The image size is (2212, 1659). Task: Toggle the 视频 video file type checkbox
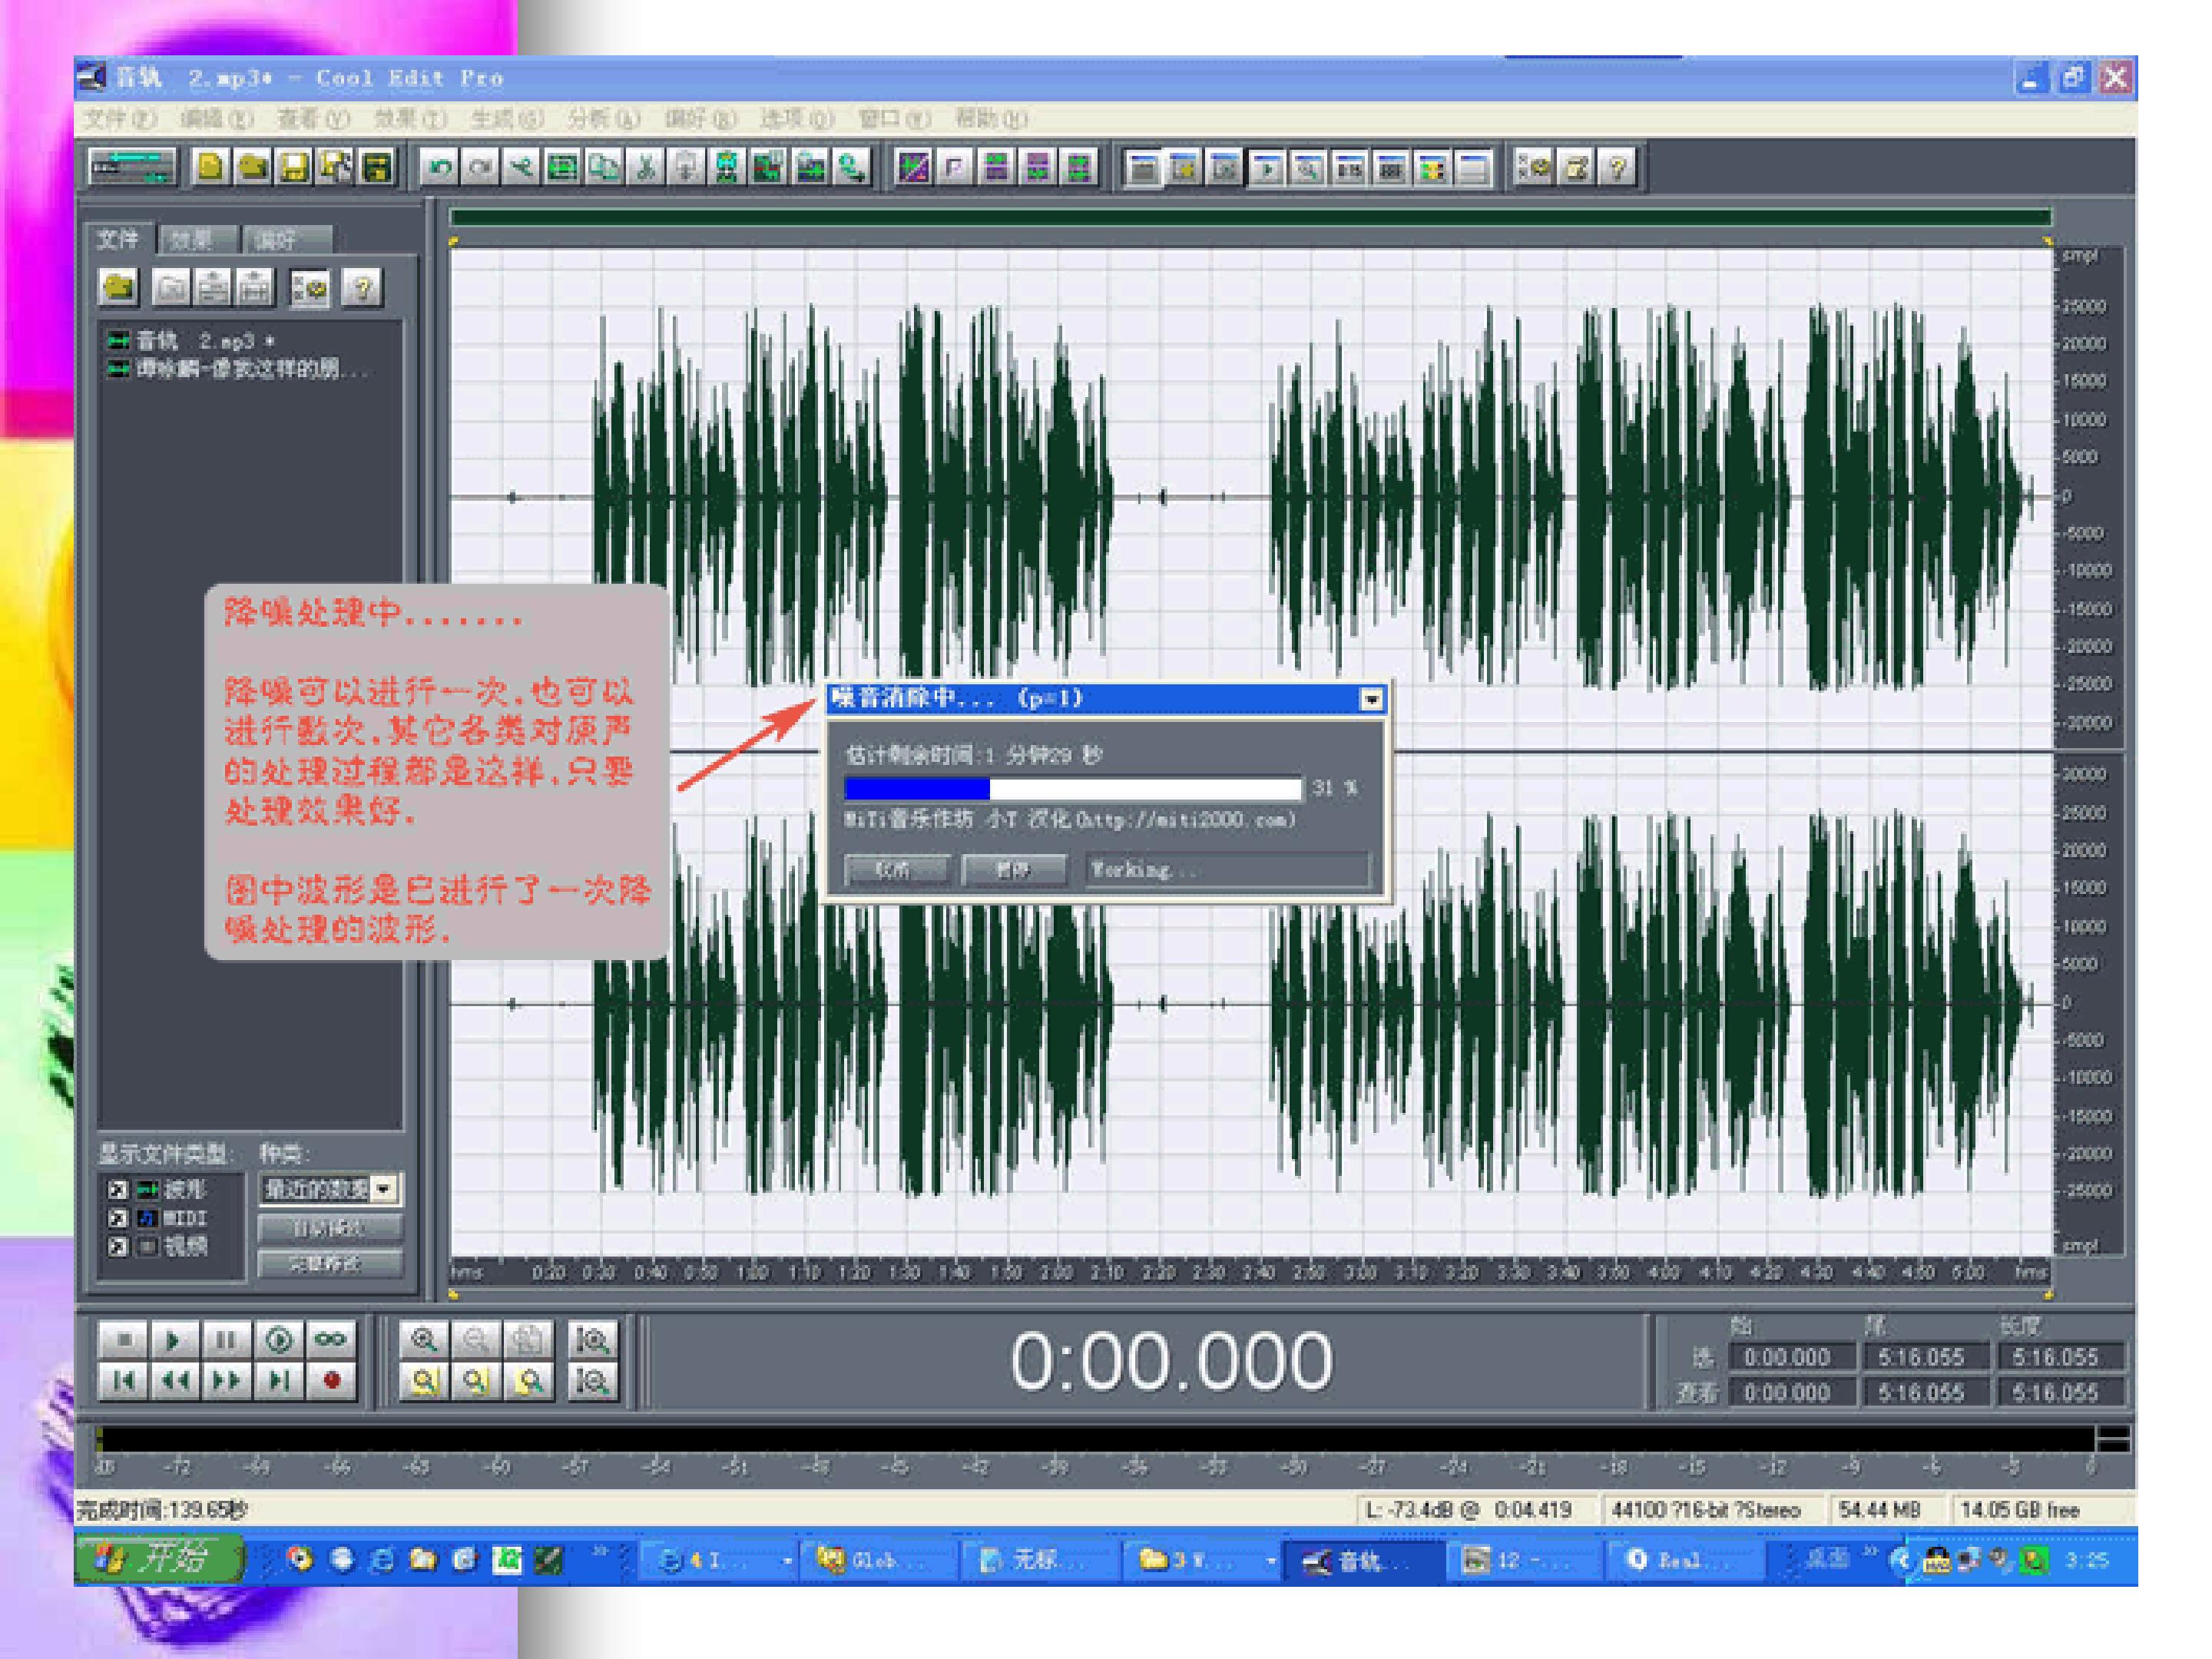coord(117,1247)
